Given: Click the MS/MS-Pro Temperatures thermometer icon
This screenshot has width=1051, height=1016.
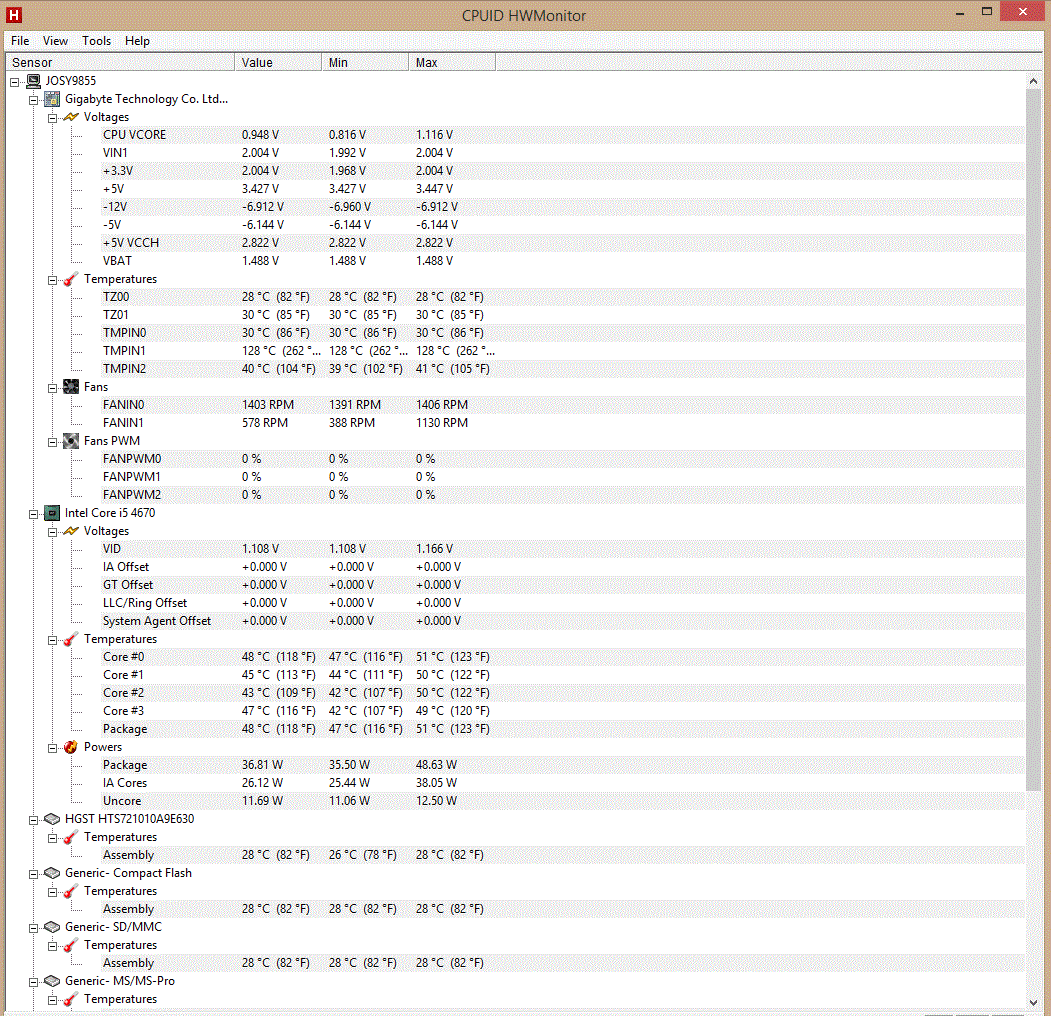Looking at the screenshot, I should click(x=71, y=999).
